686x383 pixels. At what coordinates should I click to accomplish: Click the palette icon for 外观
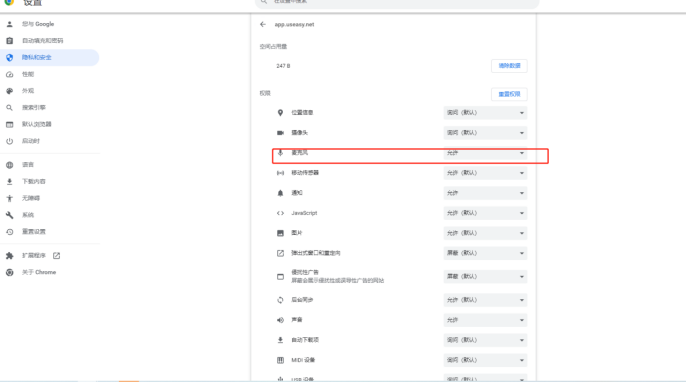(x=10, y=91)
